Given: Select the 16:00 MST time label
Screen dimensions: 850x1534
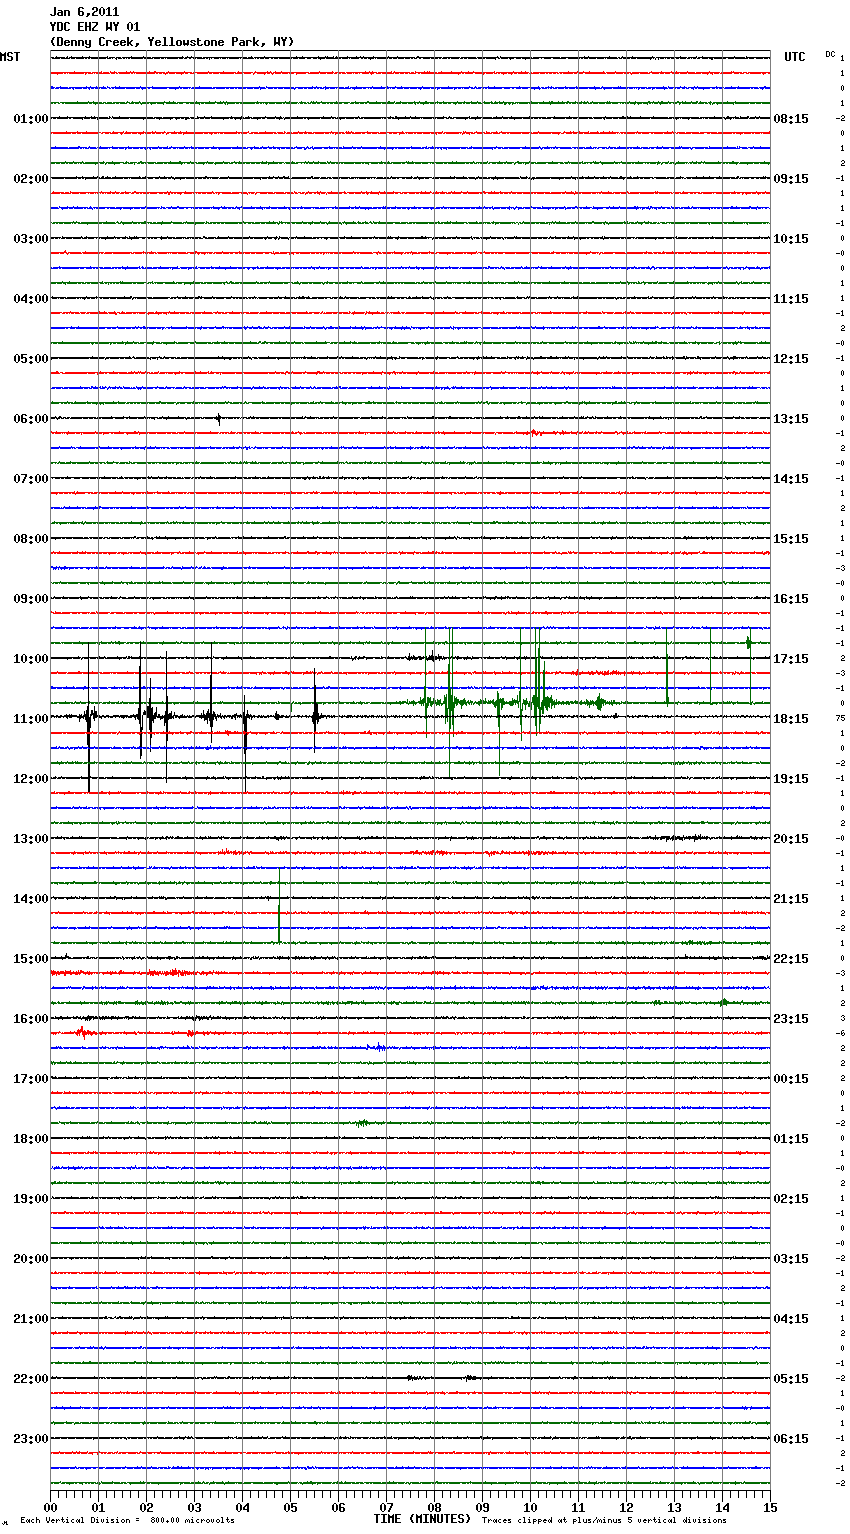Looking at the screenshot, I should [31, 1019].
